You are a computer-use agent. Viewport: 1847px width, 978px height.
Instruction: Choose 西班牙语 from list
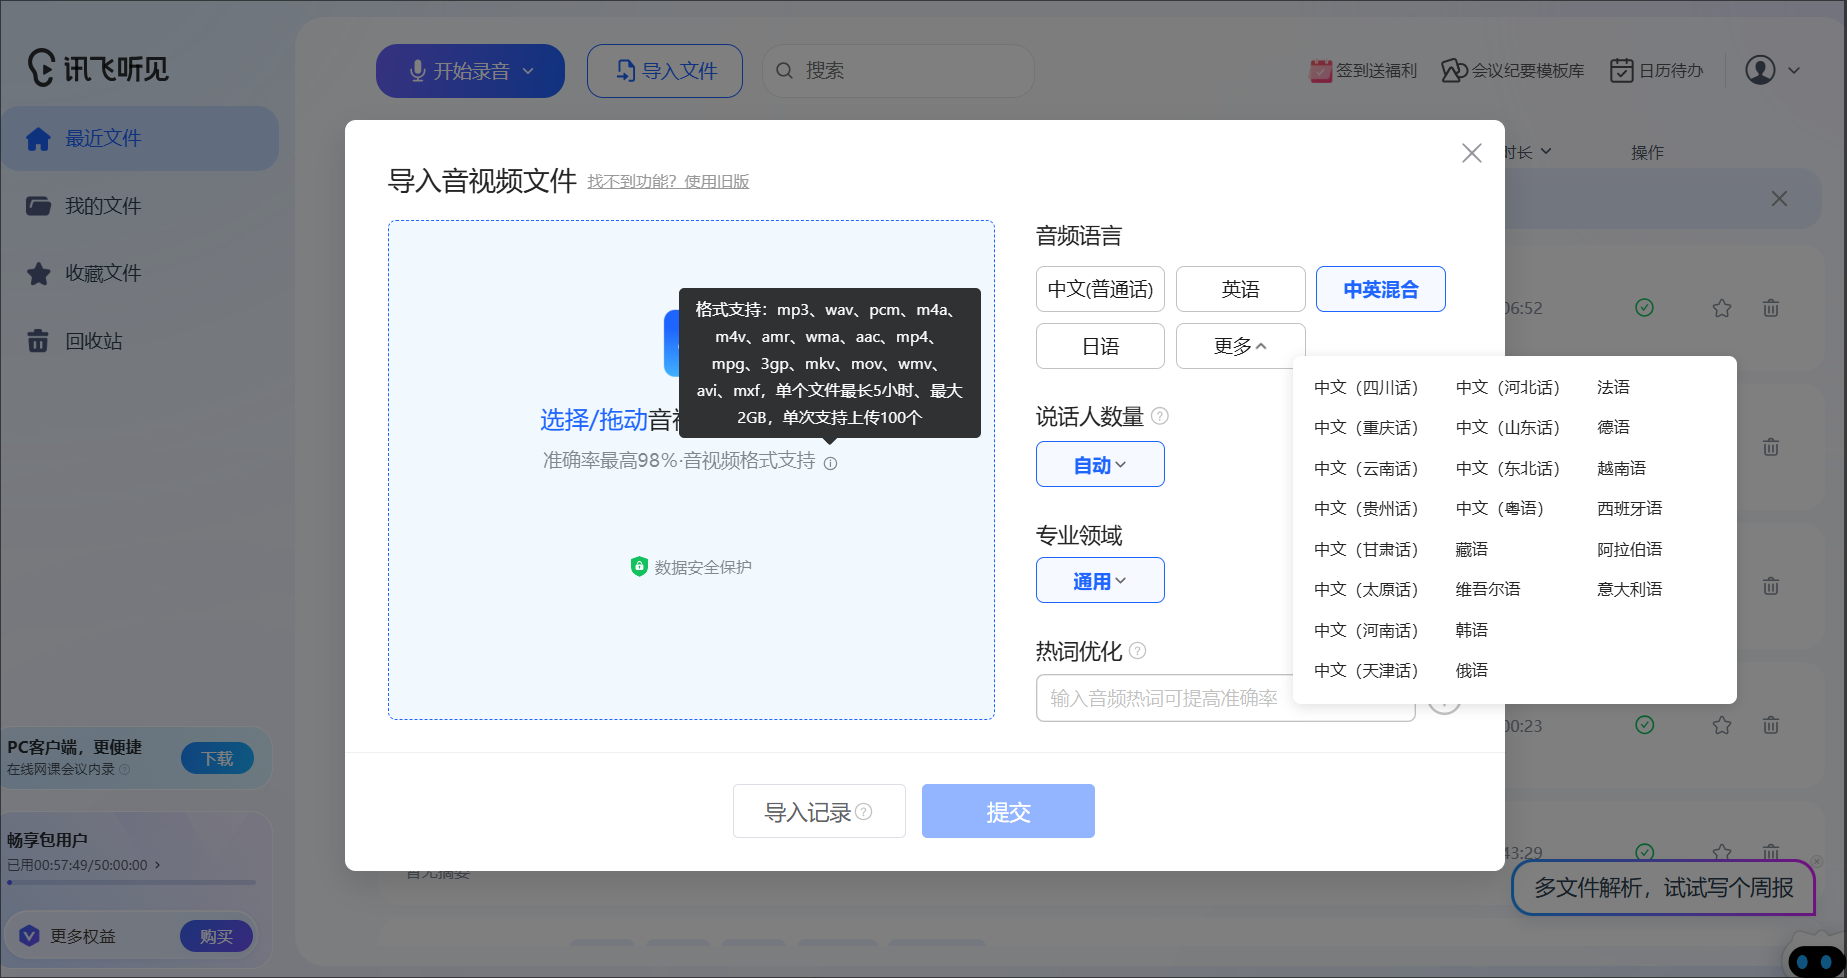coord(1630,508)
